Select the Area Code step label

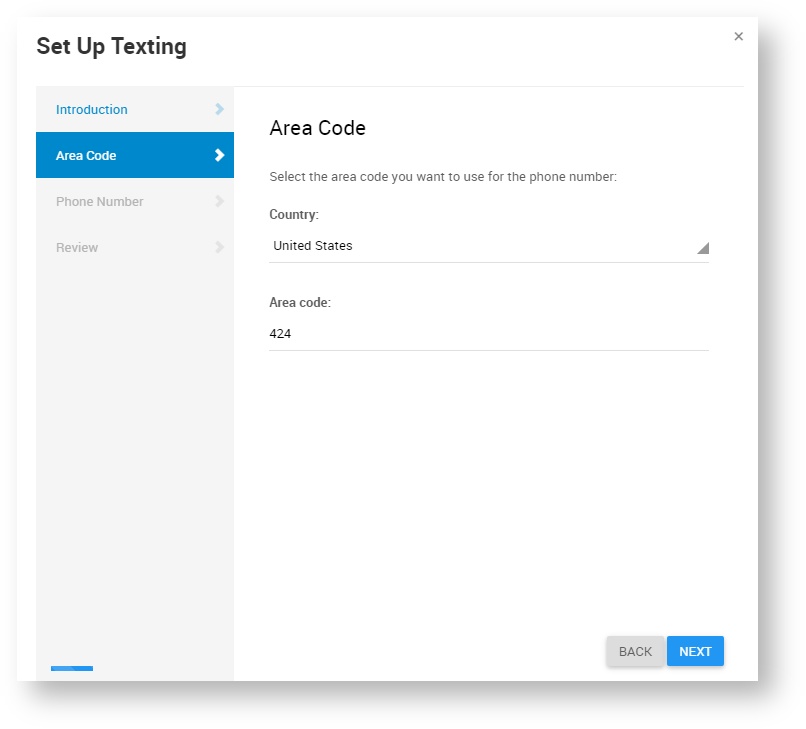[x=86, y=155]
